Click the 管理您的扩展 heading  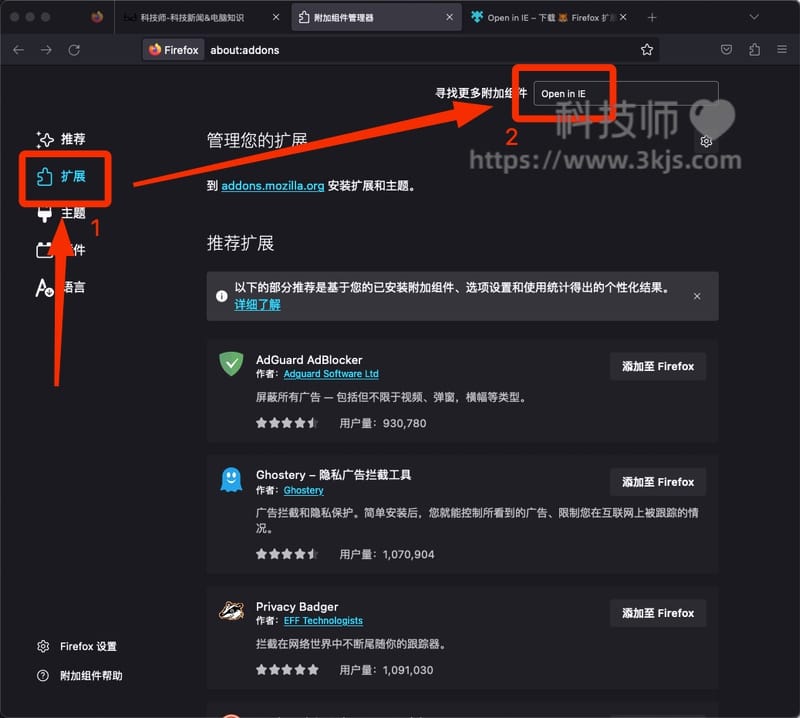point(257,140)
